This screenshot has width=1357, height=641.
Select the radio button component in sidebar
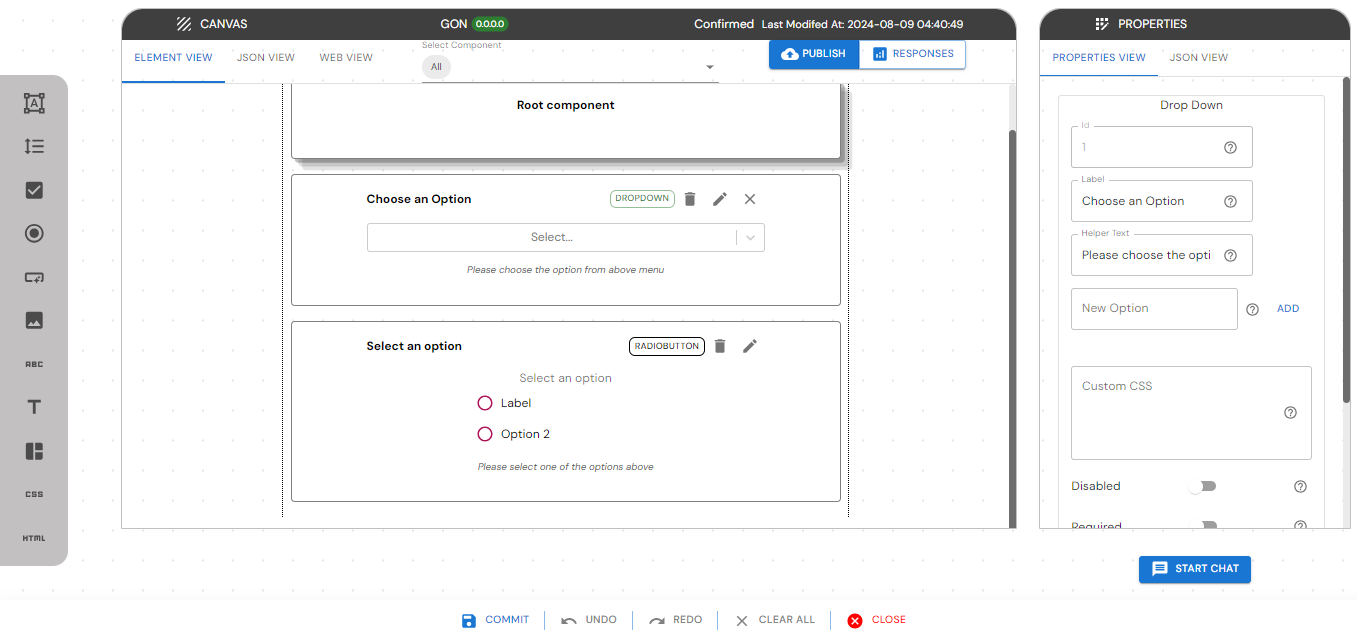34,234
